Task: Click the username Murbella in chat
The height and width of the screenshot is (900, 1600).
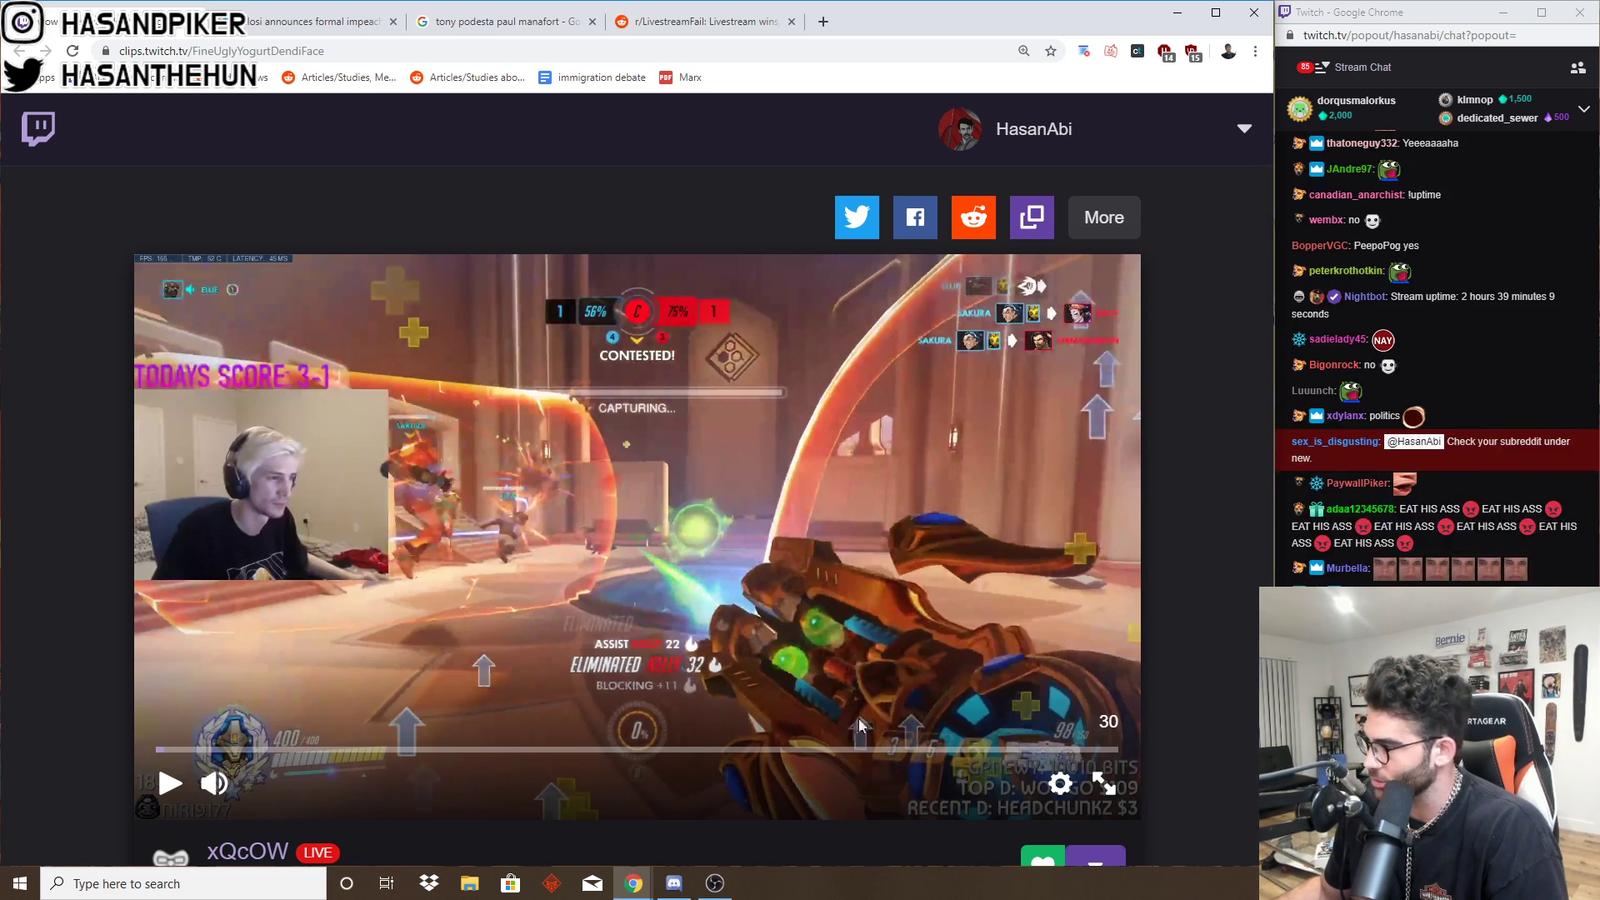Action: (1347, 569)
